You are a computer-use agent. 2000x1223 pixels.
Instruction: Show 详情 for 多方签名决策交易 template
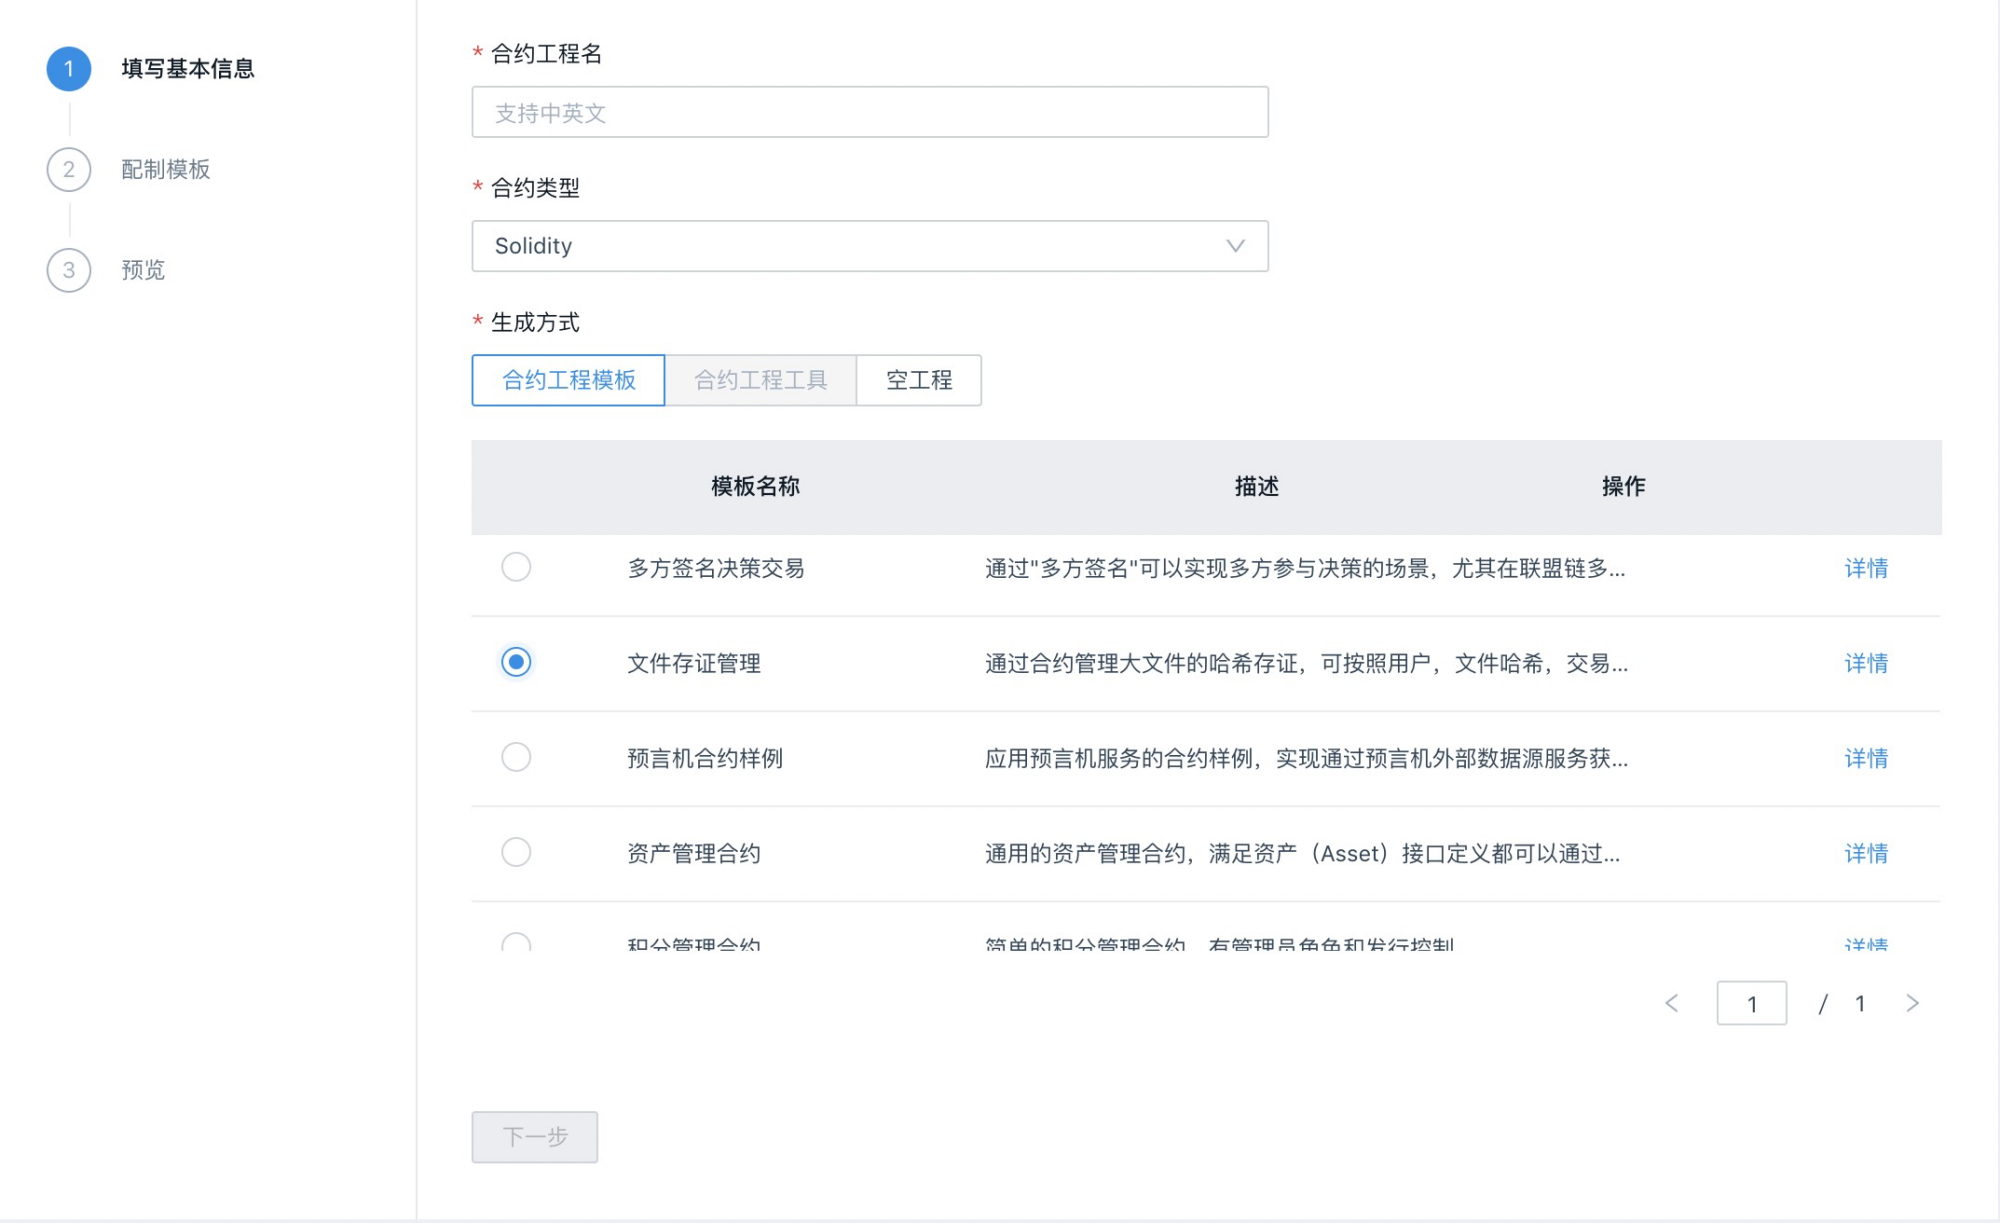pyautogui.click(x=1866, y=567)
